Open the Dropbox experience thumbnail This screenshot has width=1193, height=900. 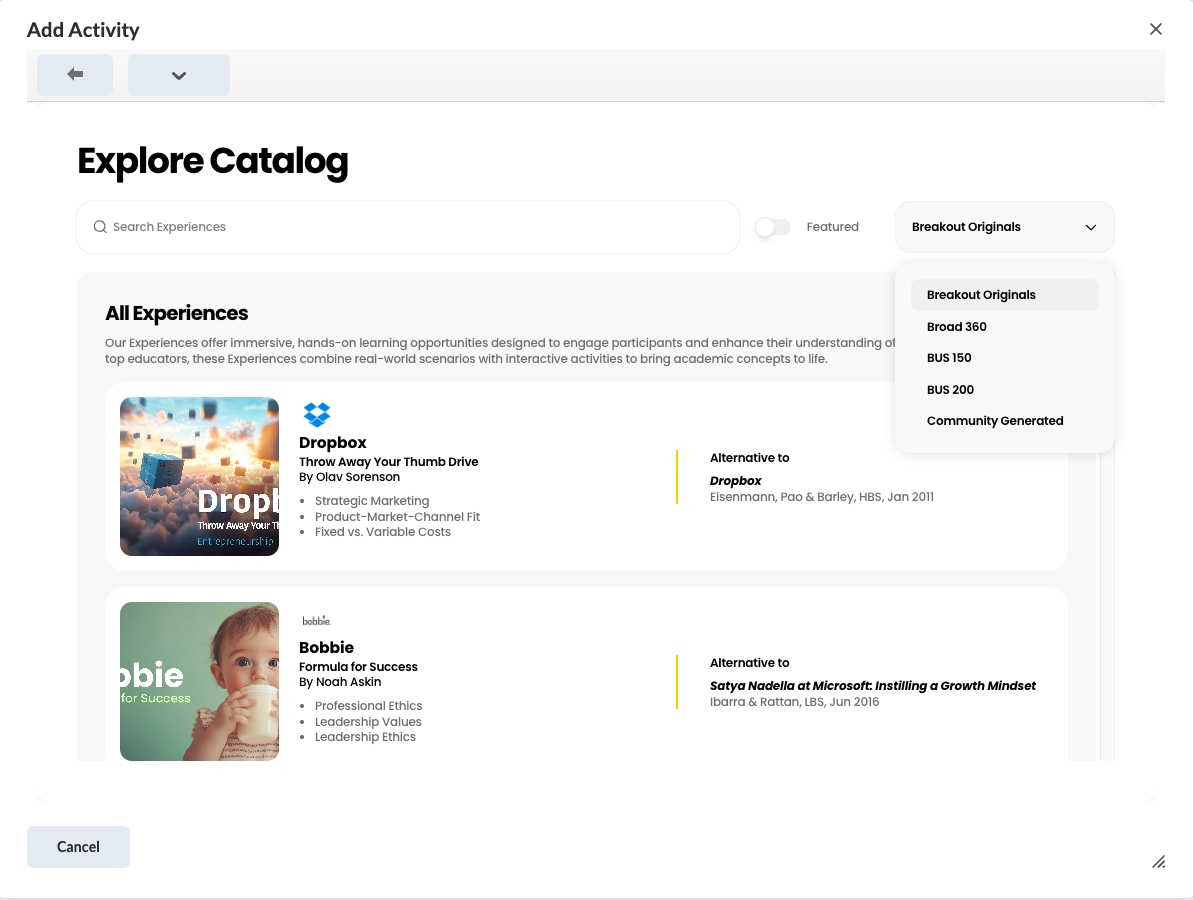tap(199, 476)
